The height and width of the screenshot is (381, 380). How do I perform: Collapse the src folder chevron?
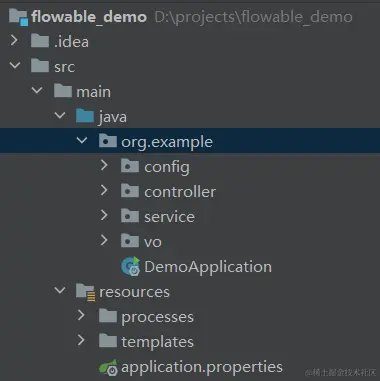click(x=15, y=65)
